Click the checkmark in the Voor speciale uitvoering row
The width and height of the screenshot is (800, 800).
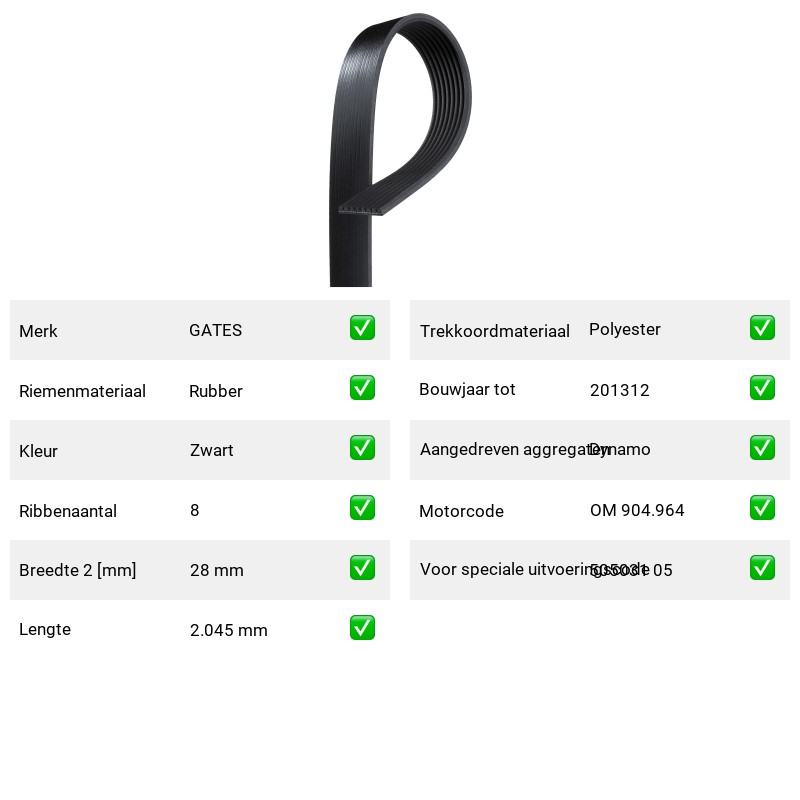[x=762, y=568]
